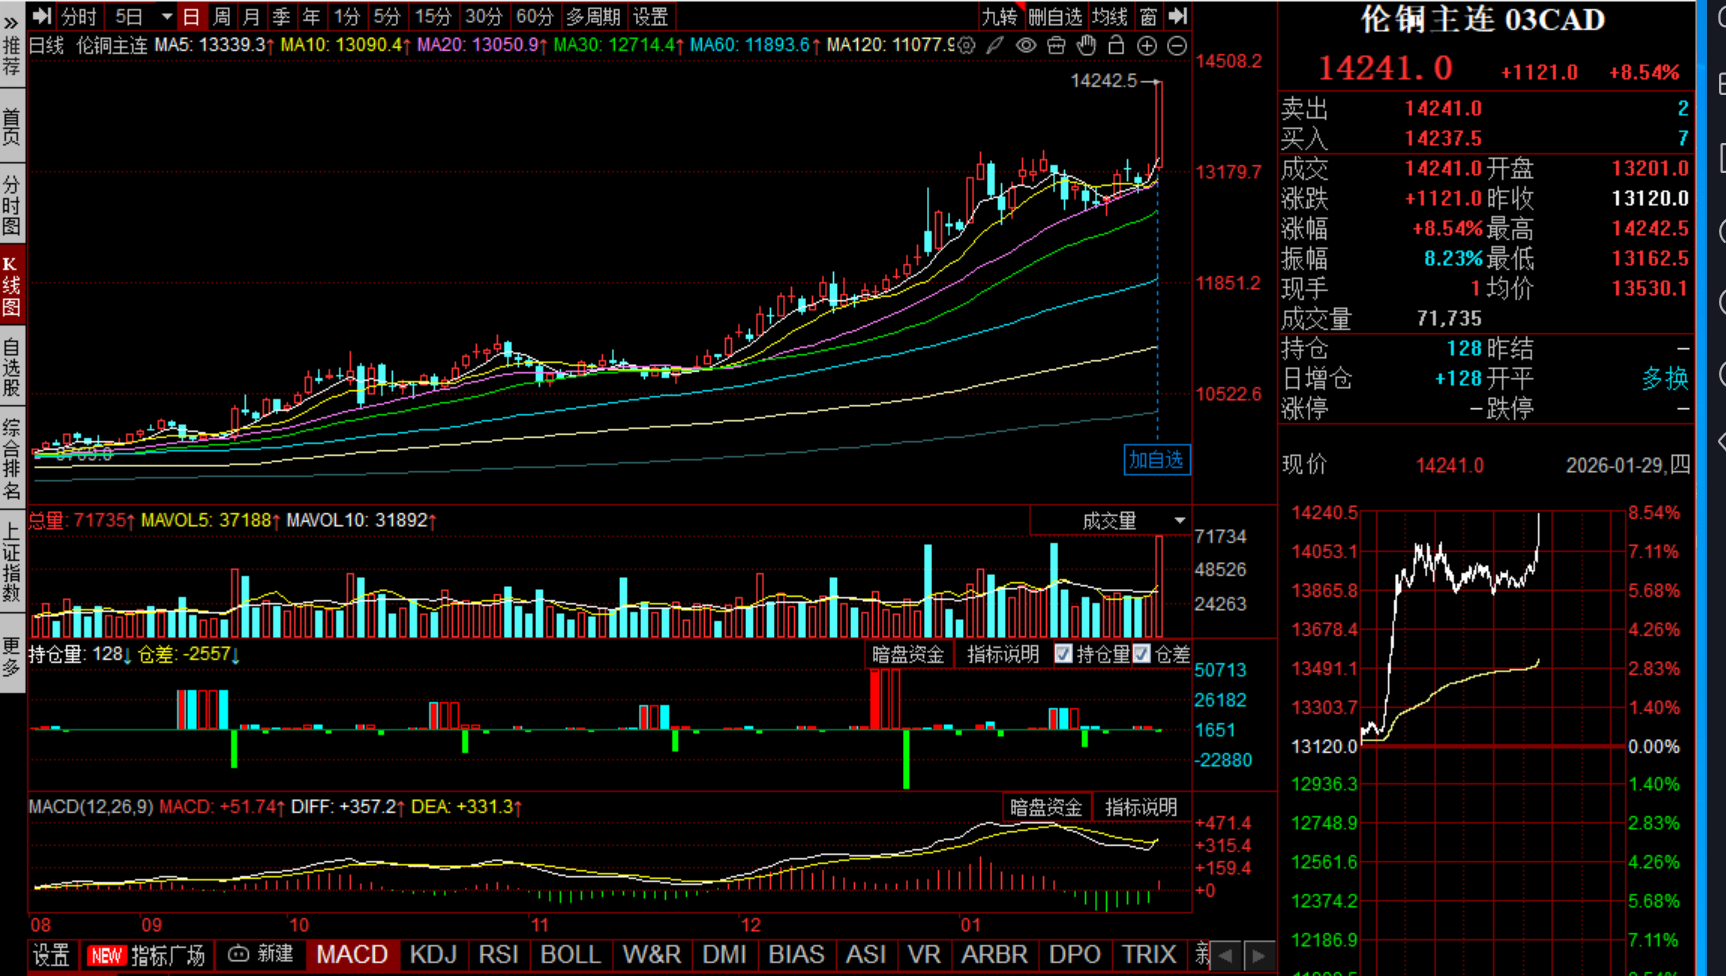Select the 30分 period
Viewport: 1726px width, 976px height.
pos(483,17)
